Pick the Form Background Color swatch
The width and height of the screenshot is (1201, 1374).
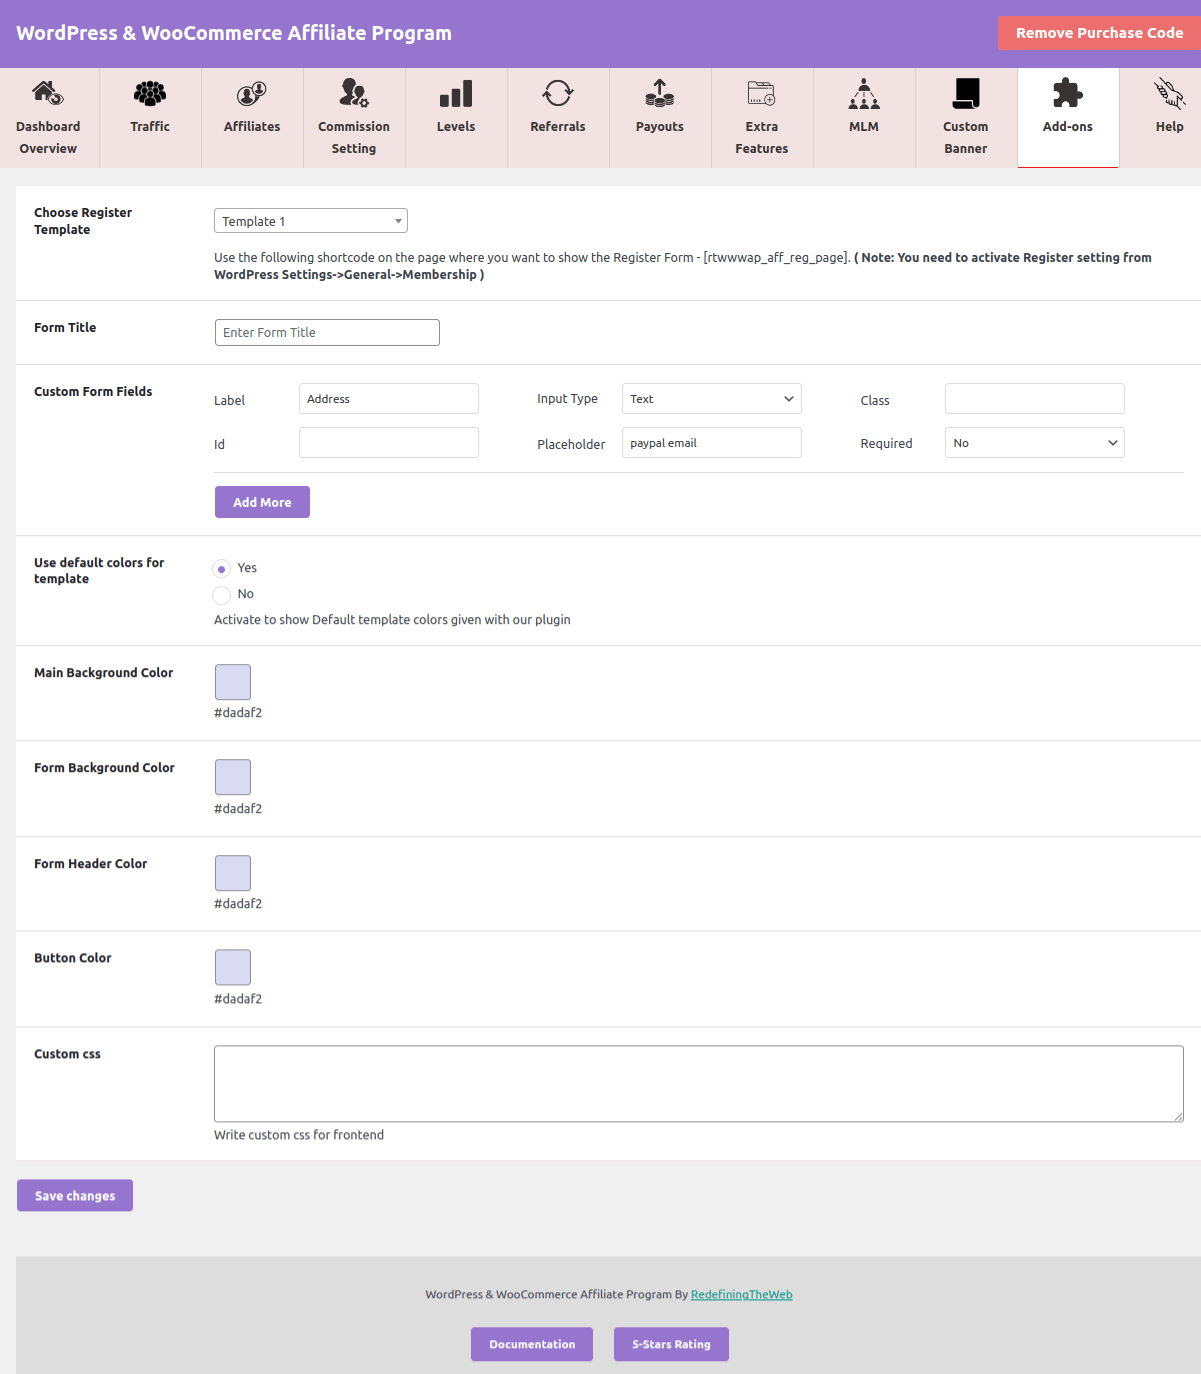(233, 777)
